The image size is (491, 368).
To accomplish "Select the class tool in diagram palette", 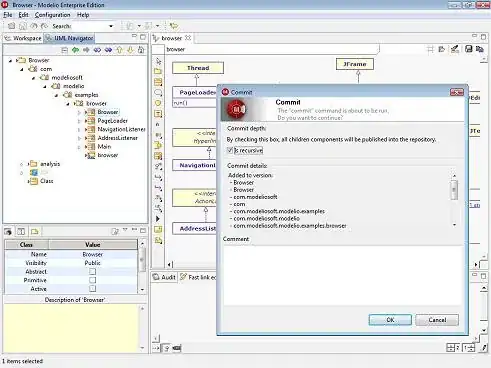I will (158, 82).
